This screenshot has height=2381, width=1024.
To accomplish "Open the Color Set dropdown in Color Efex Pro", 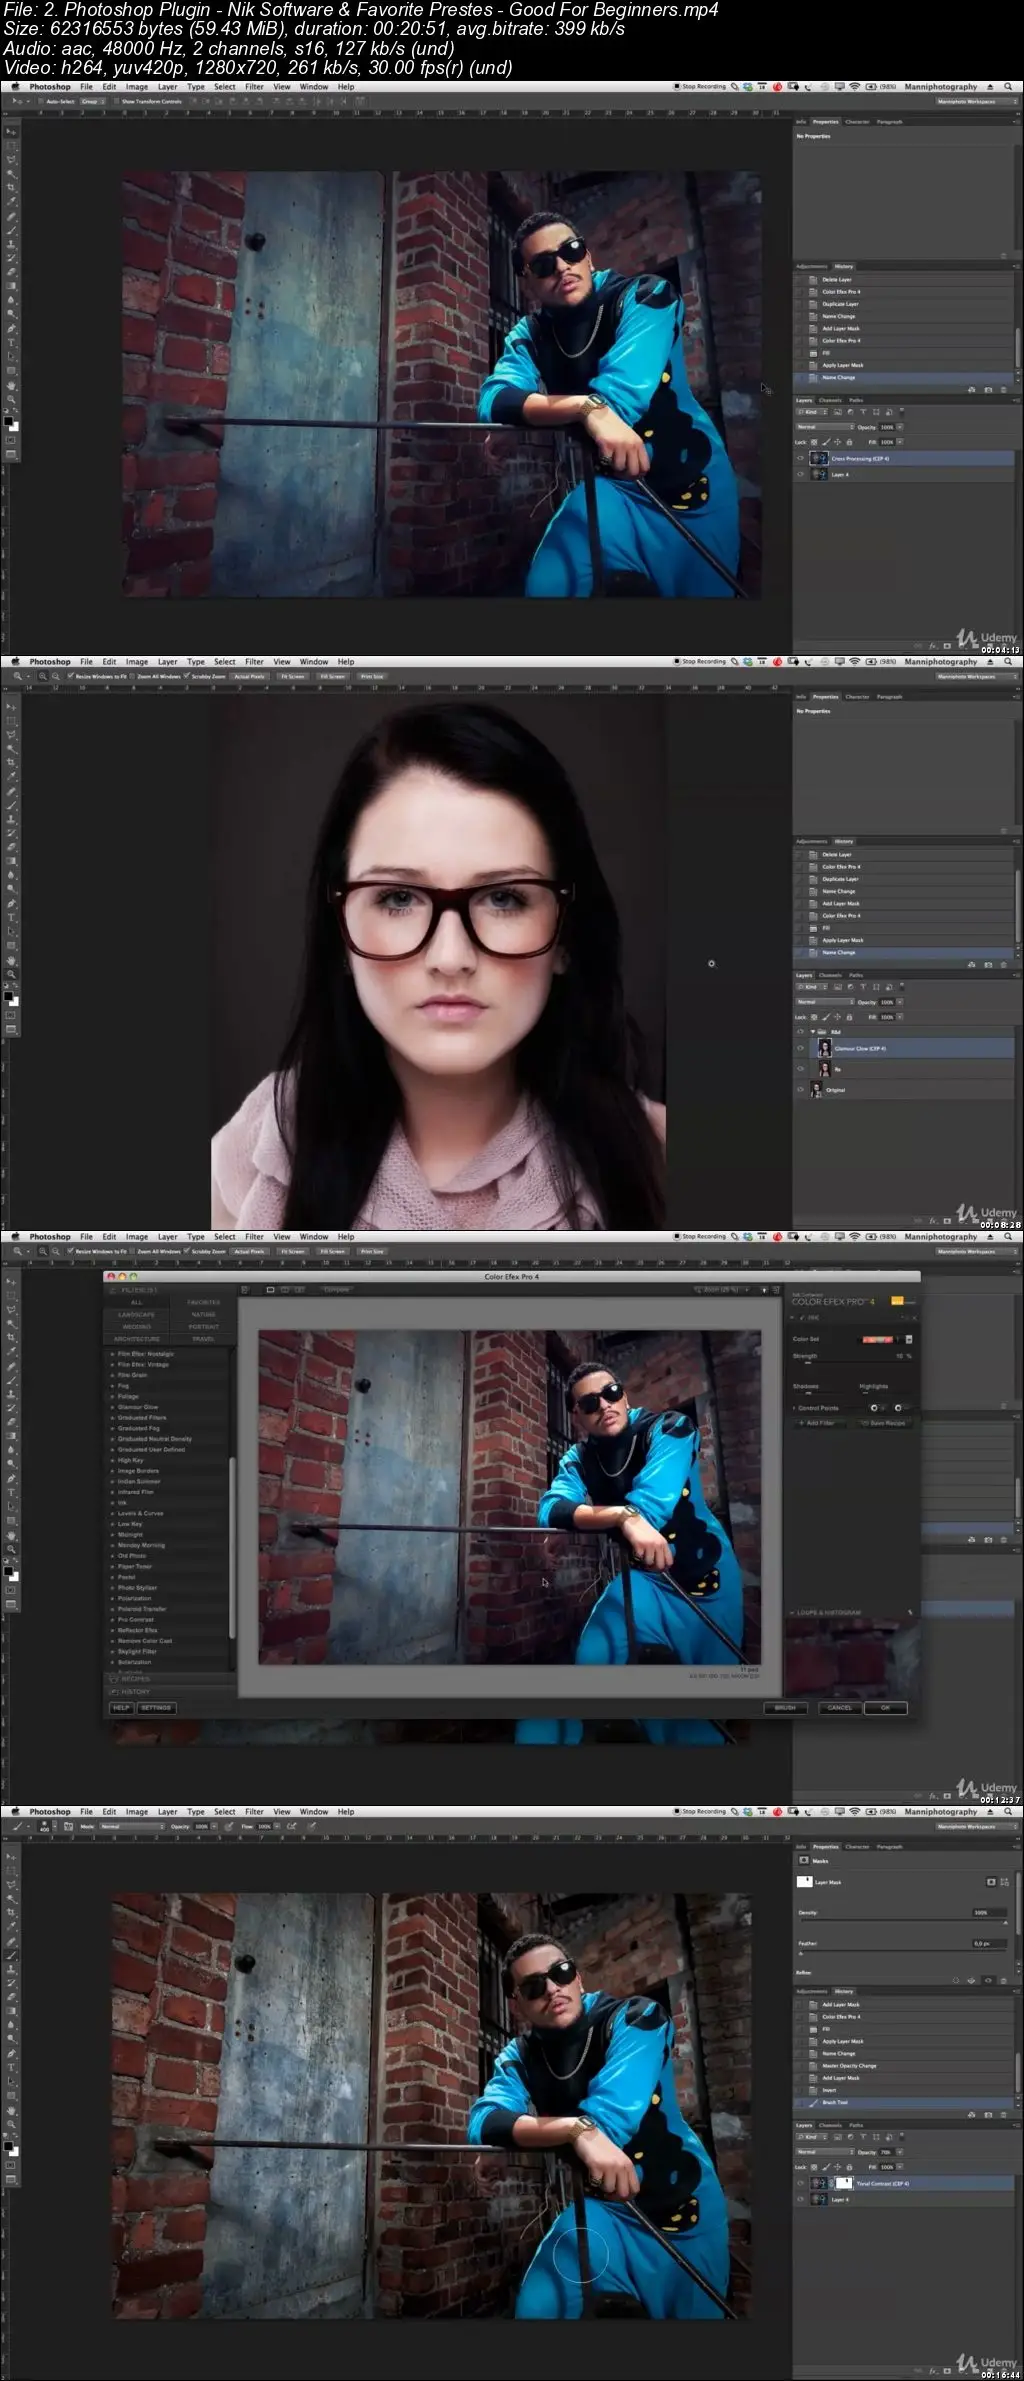I will pyautogui.click(x=908, y=1339).
